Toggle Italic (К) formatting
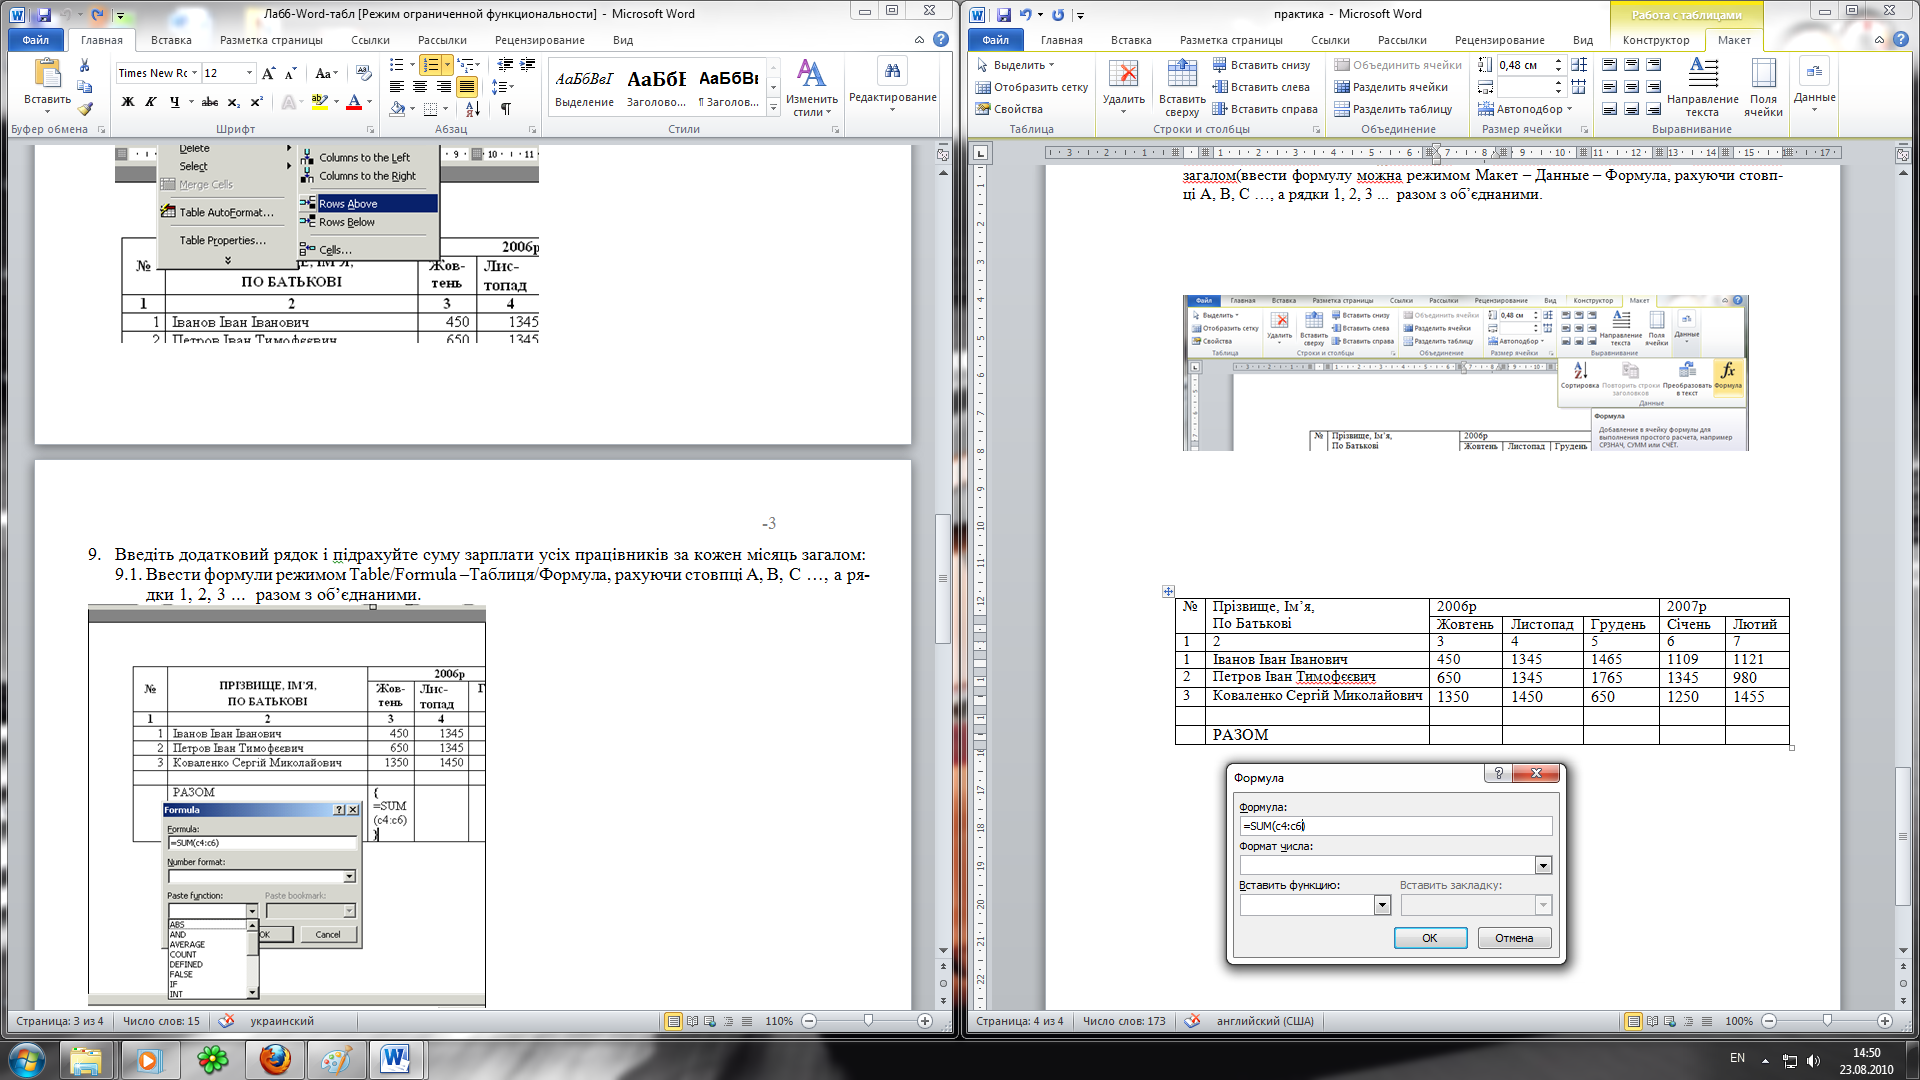The width and height of the screenshot is (1920, 1080). click(x=150, y=102)
